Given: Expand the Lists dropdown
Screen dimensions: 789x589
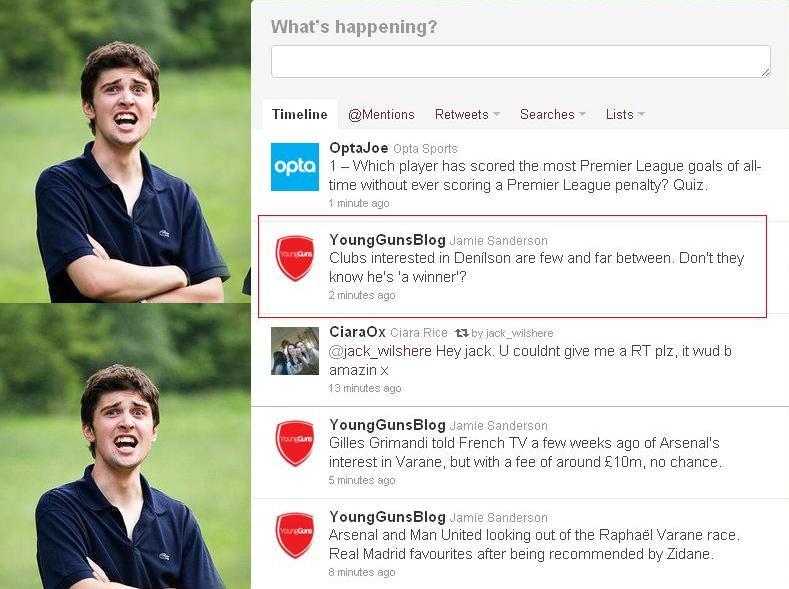Looking at the screenshot, I should click(625, 115).
